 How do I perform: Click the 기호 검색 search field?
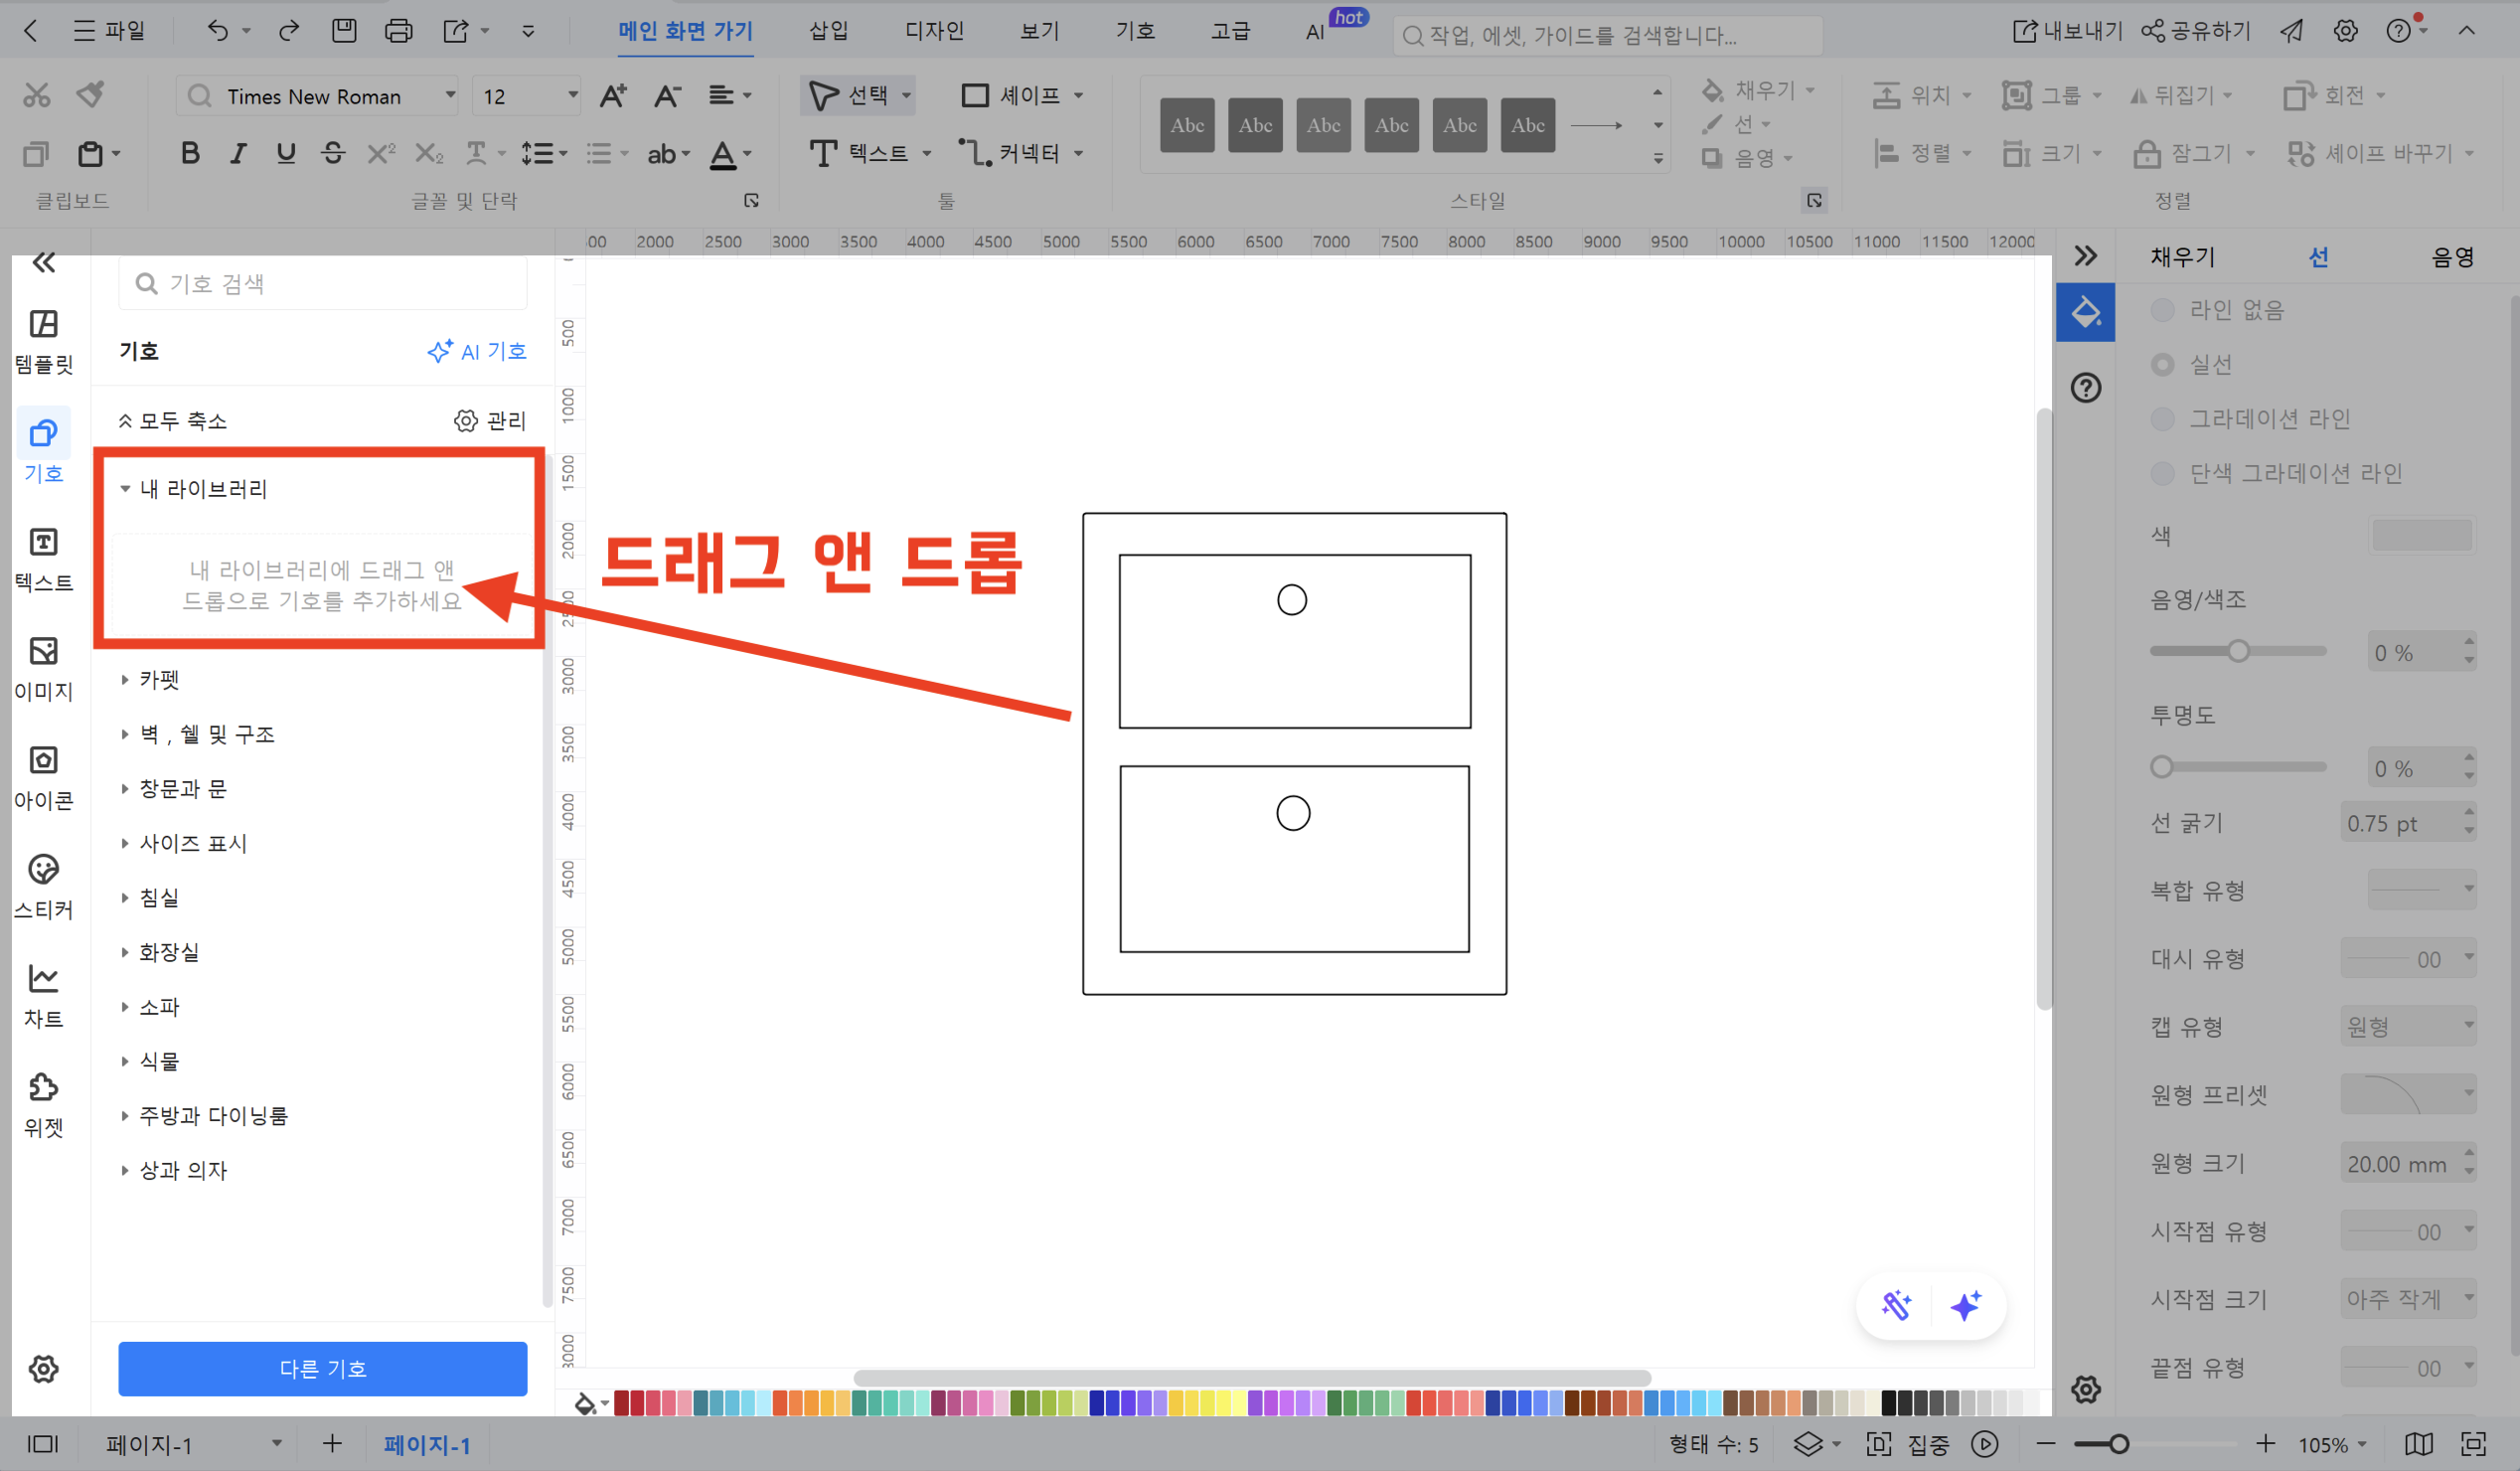[322, 283]
